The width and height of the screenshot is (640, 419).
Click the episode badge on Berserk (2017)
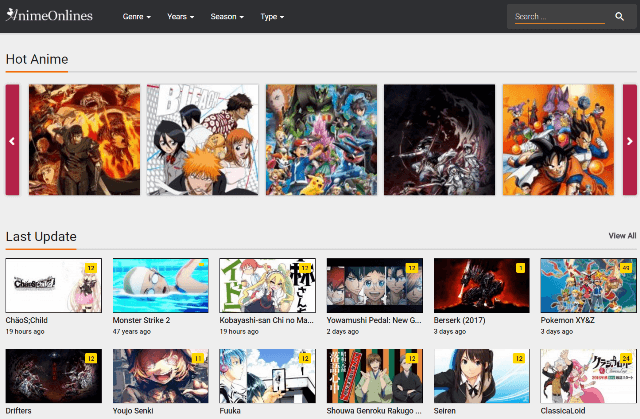pyautogui.click(x=520, y=268)
